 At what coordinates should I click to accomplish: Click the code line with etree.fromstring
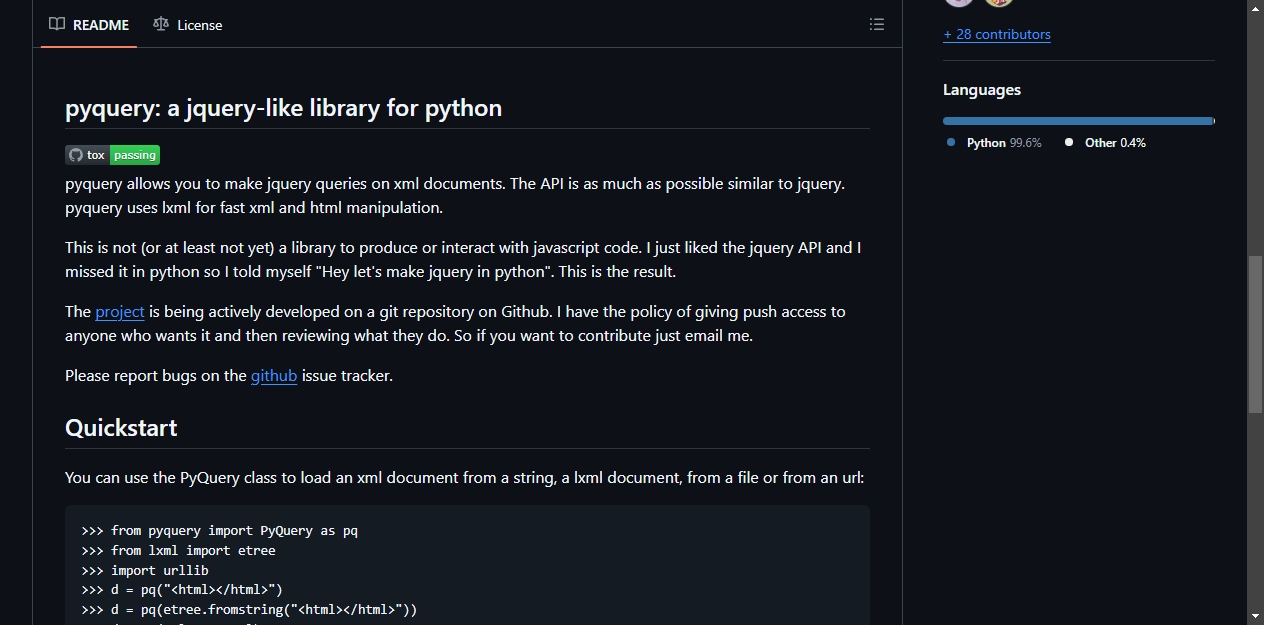(x=249, y=610)
